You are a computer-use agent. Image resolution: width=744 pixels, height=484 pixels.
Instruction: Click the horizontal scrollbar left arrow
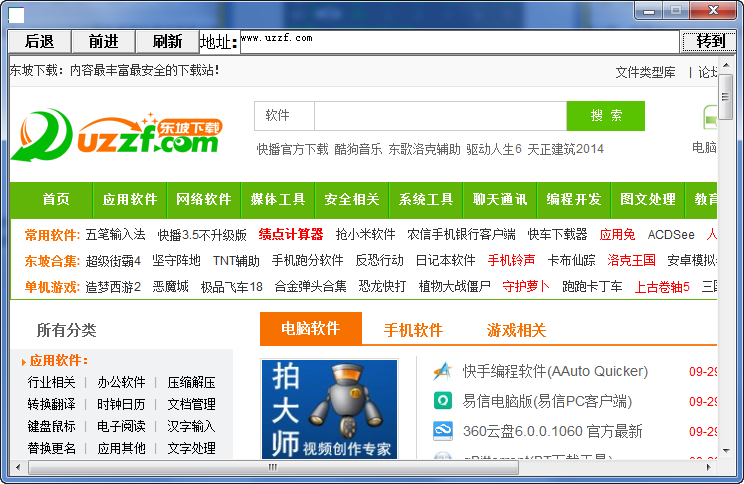(x=18, y=467)
